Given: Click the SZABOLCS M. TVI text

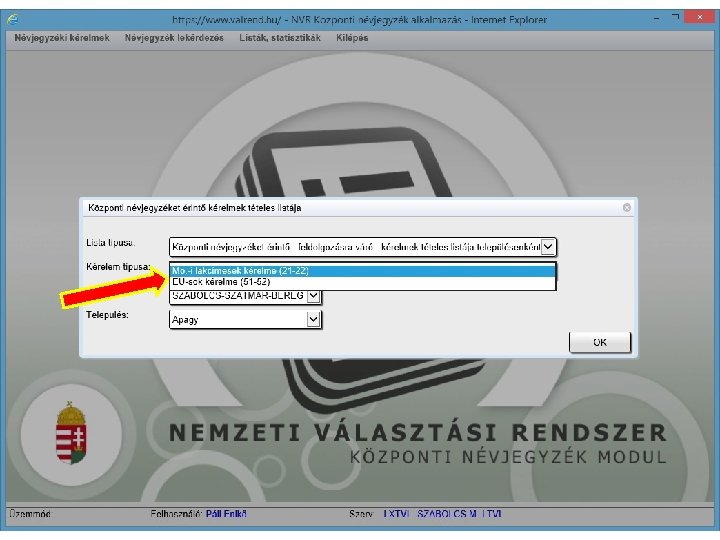Looking at the screenshot, I should 459,514.
